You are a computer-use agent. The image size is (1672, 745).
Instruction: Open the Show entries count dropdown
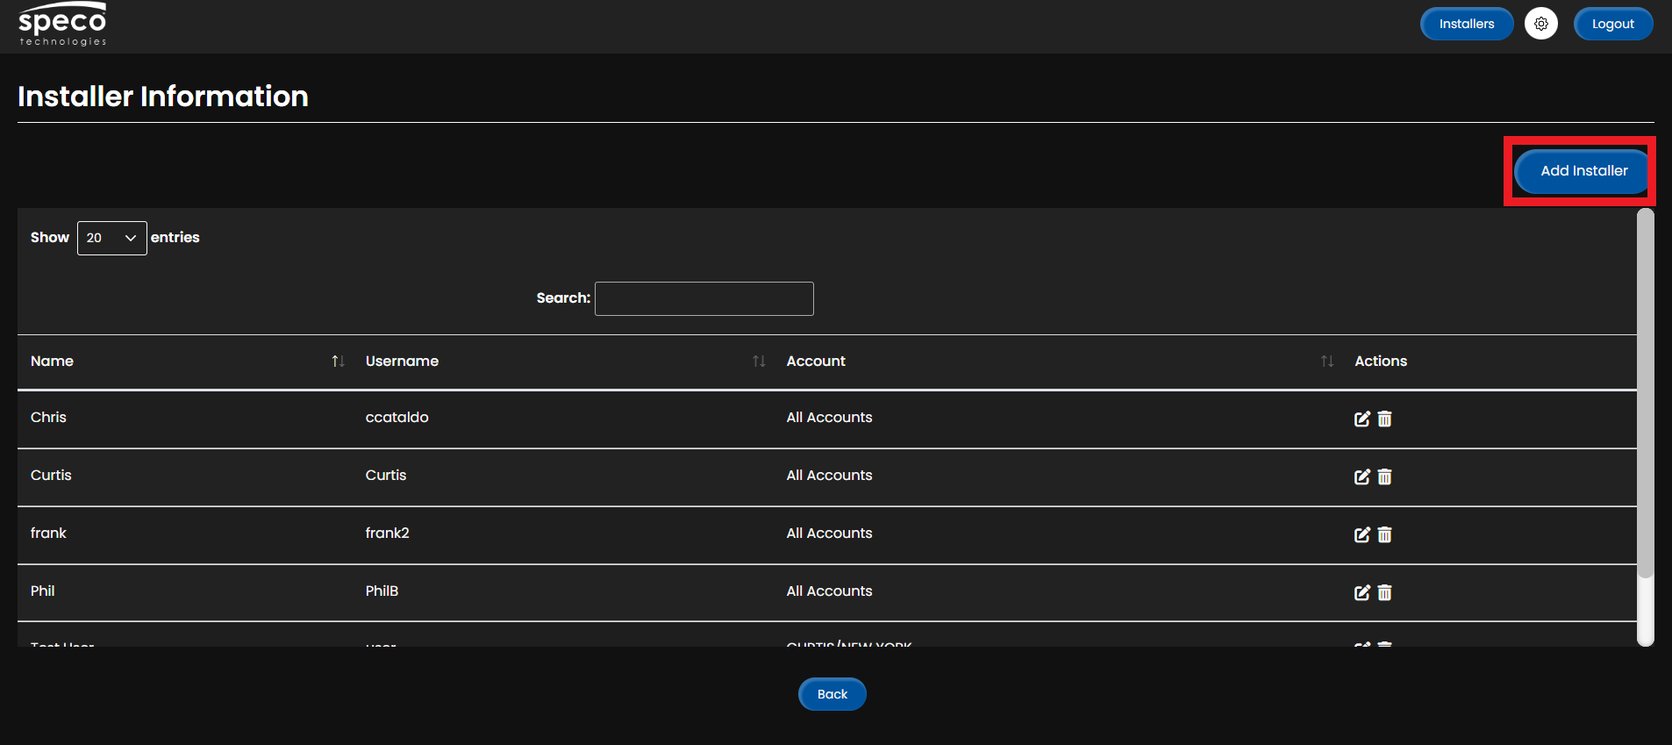pyautogui.click(x=112, y=238)
